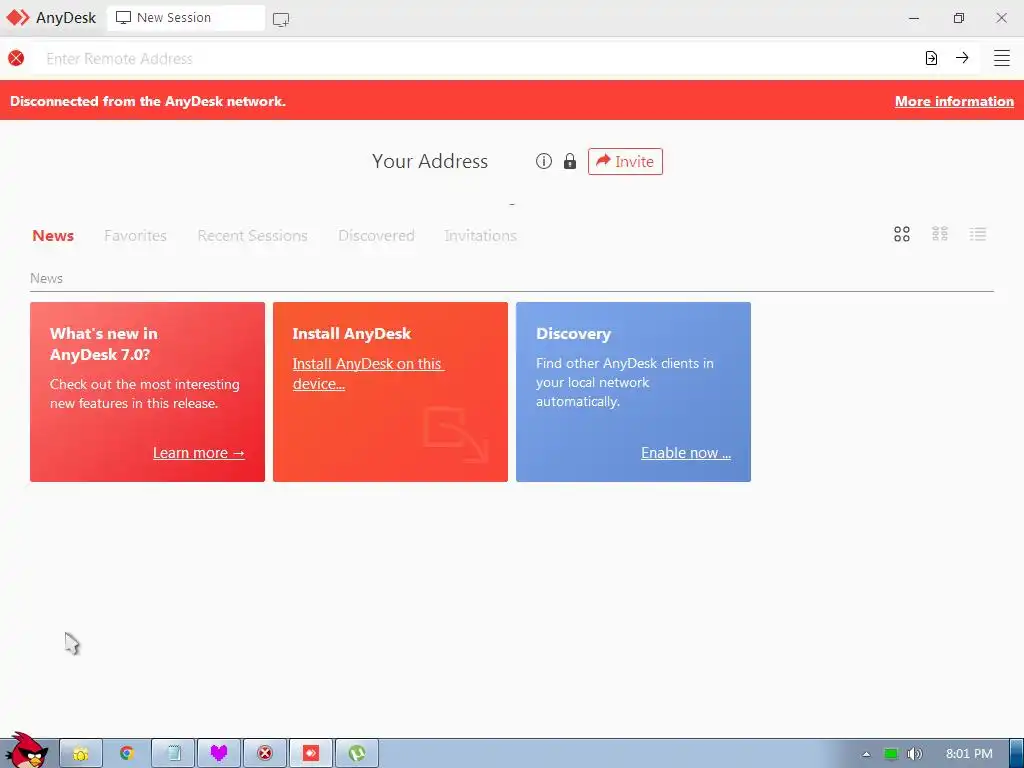Follow the Learn more link
This screenshot has width=1024, height=768.
click(x=199, y=453)
